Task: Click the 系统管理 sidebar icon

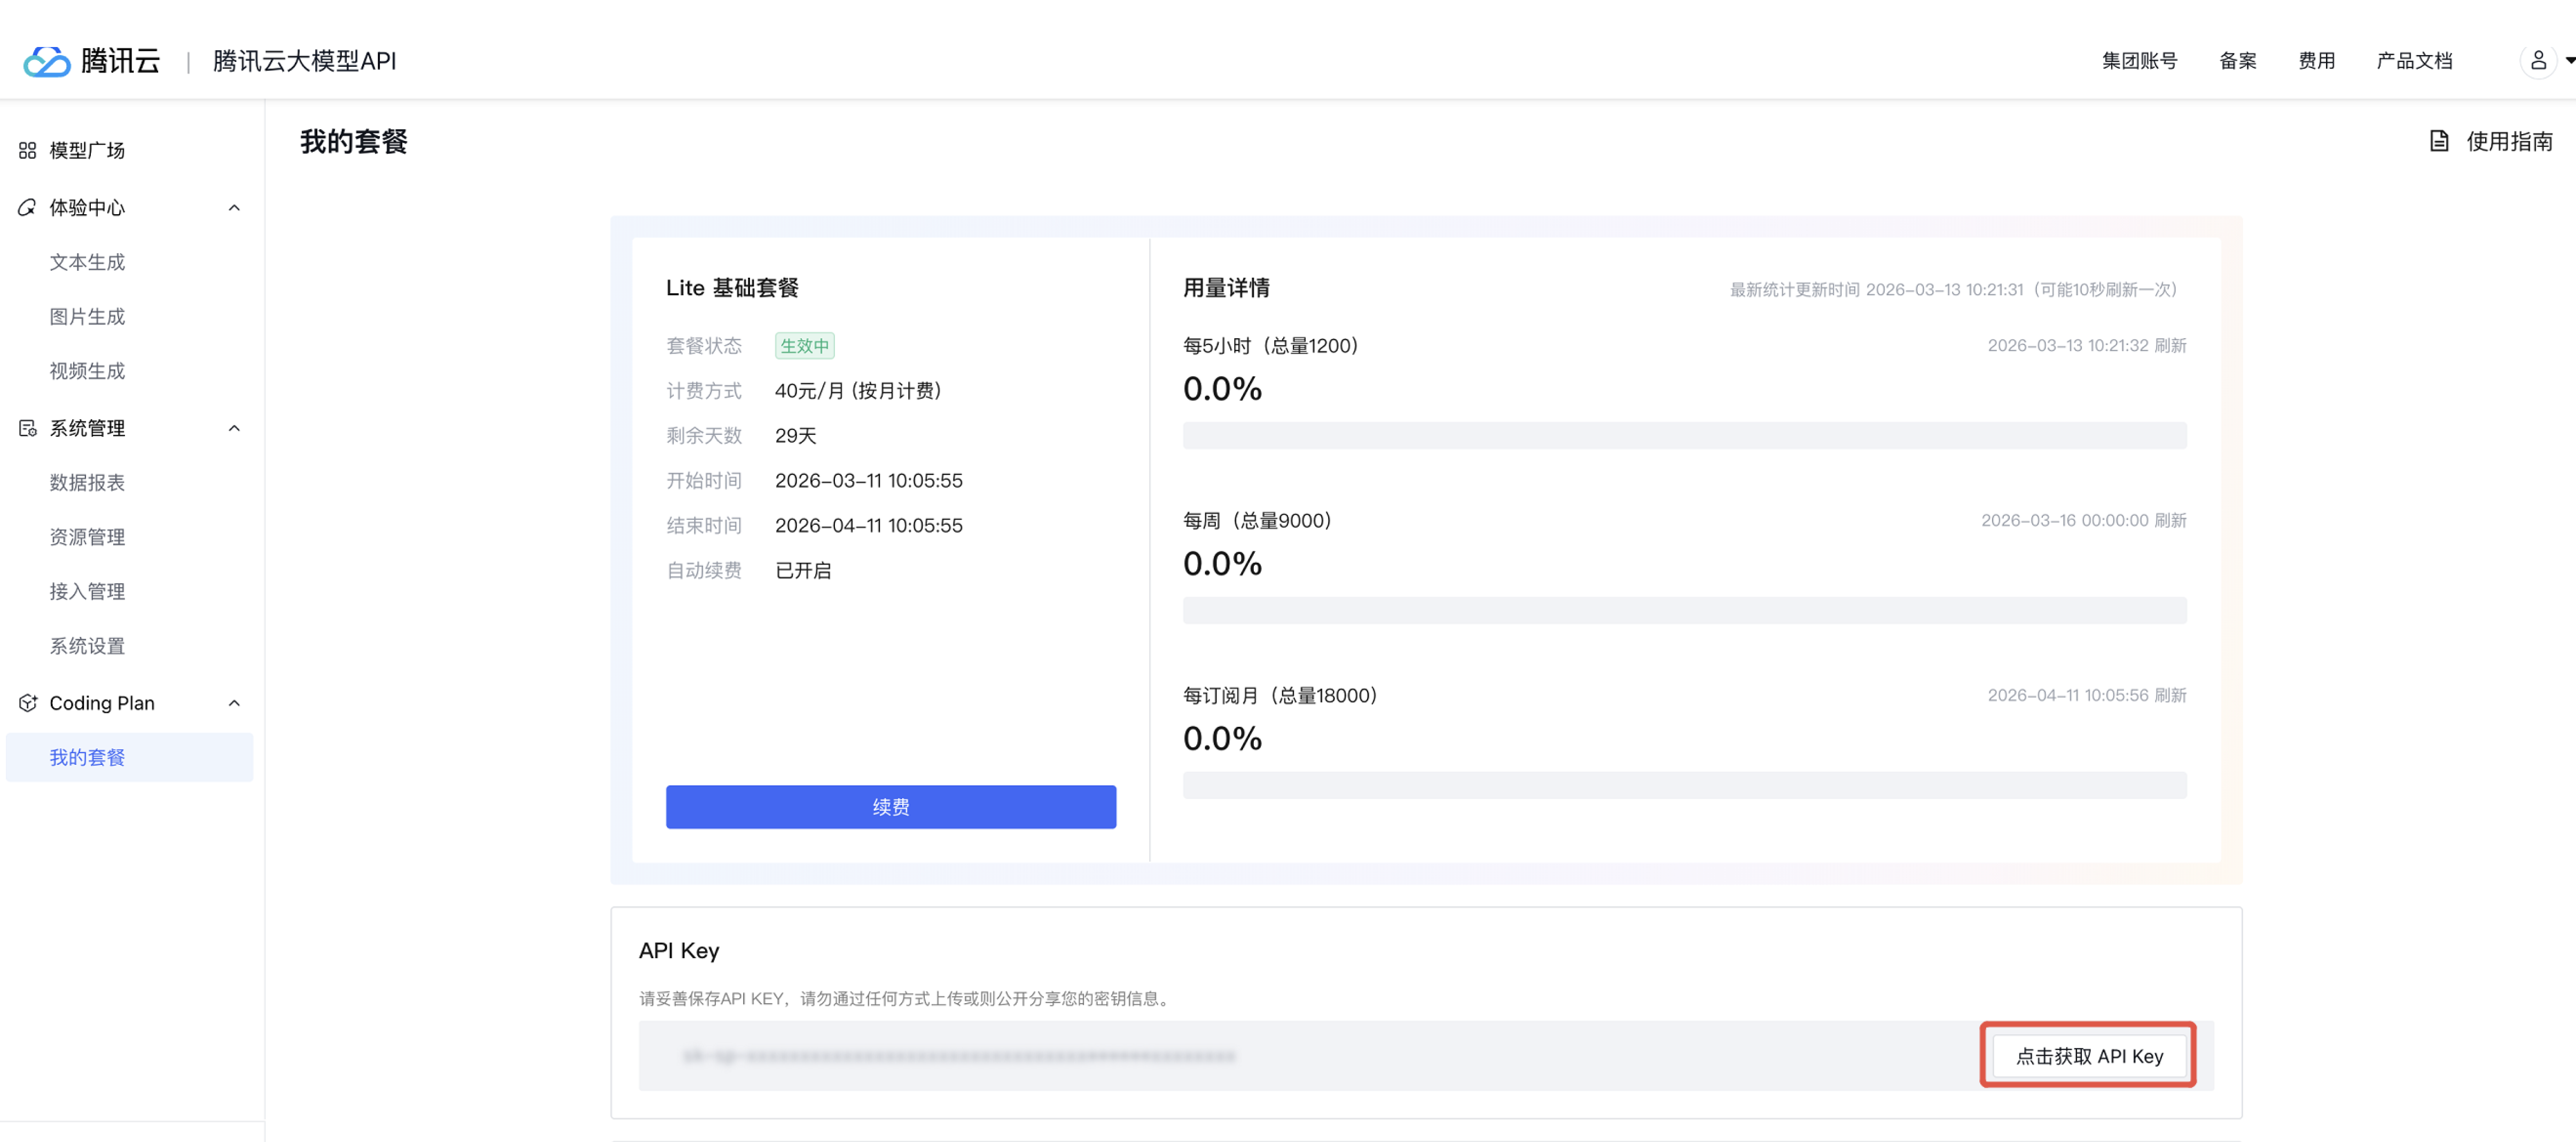Action: [27, 428]
